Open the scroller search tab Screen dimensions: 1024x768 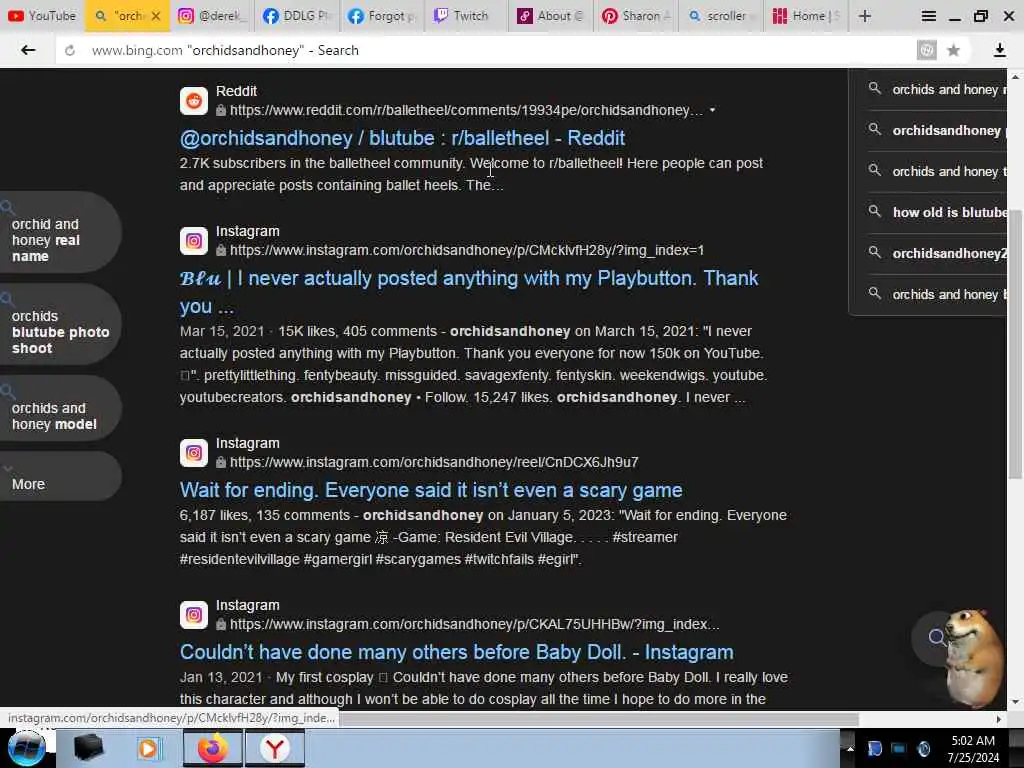pos(720,16)
